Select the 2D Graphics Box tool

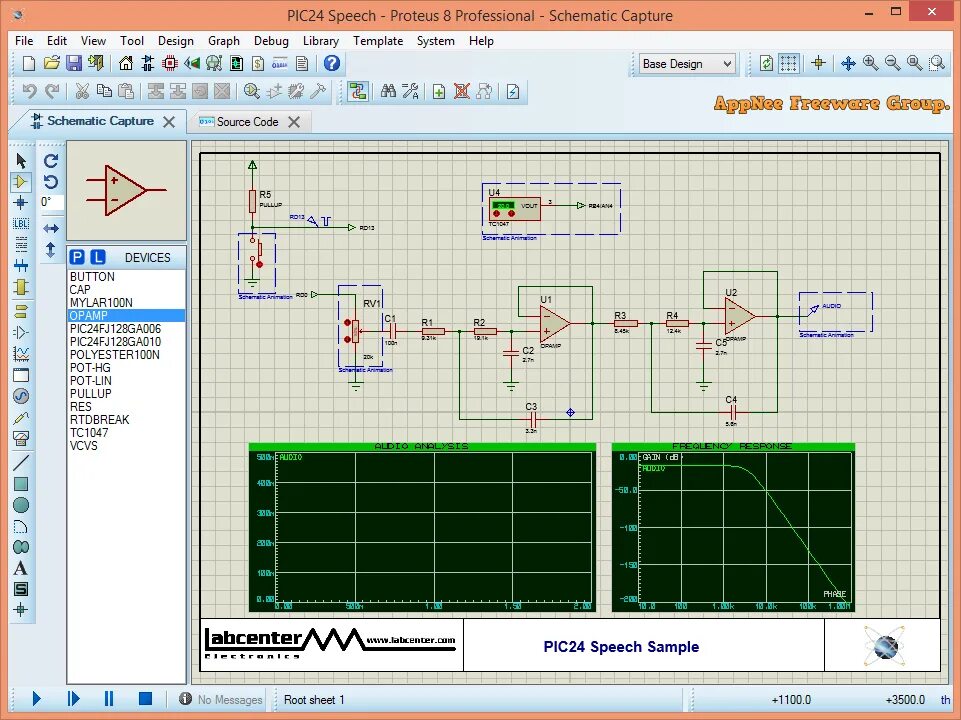21,484
